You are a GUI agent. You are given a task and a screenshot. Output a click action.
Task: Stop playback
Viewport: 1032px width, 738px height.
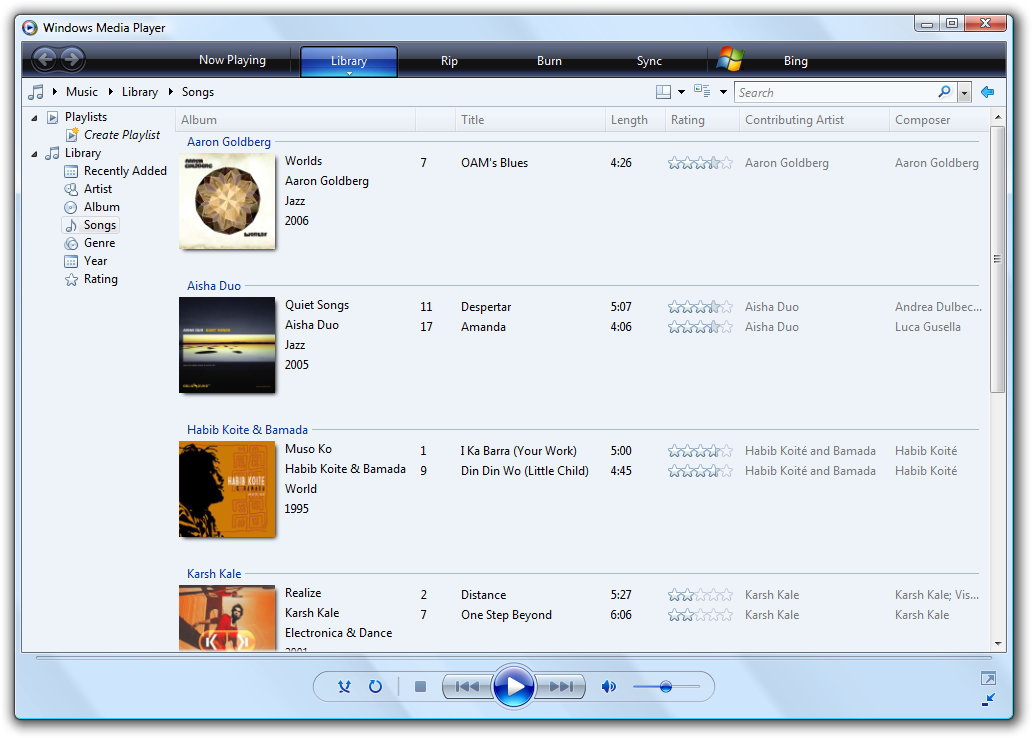(x=421, y=687)
